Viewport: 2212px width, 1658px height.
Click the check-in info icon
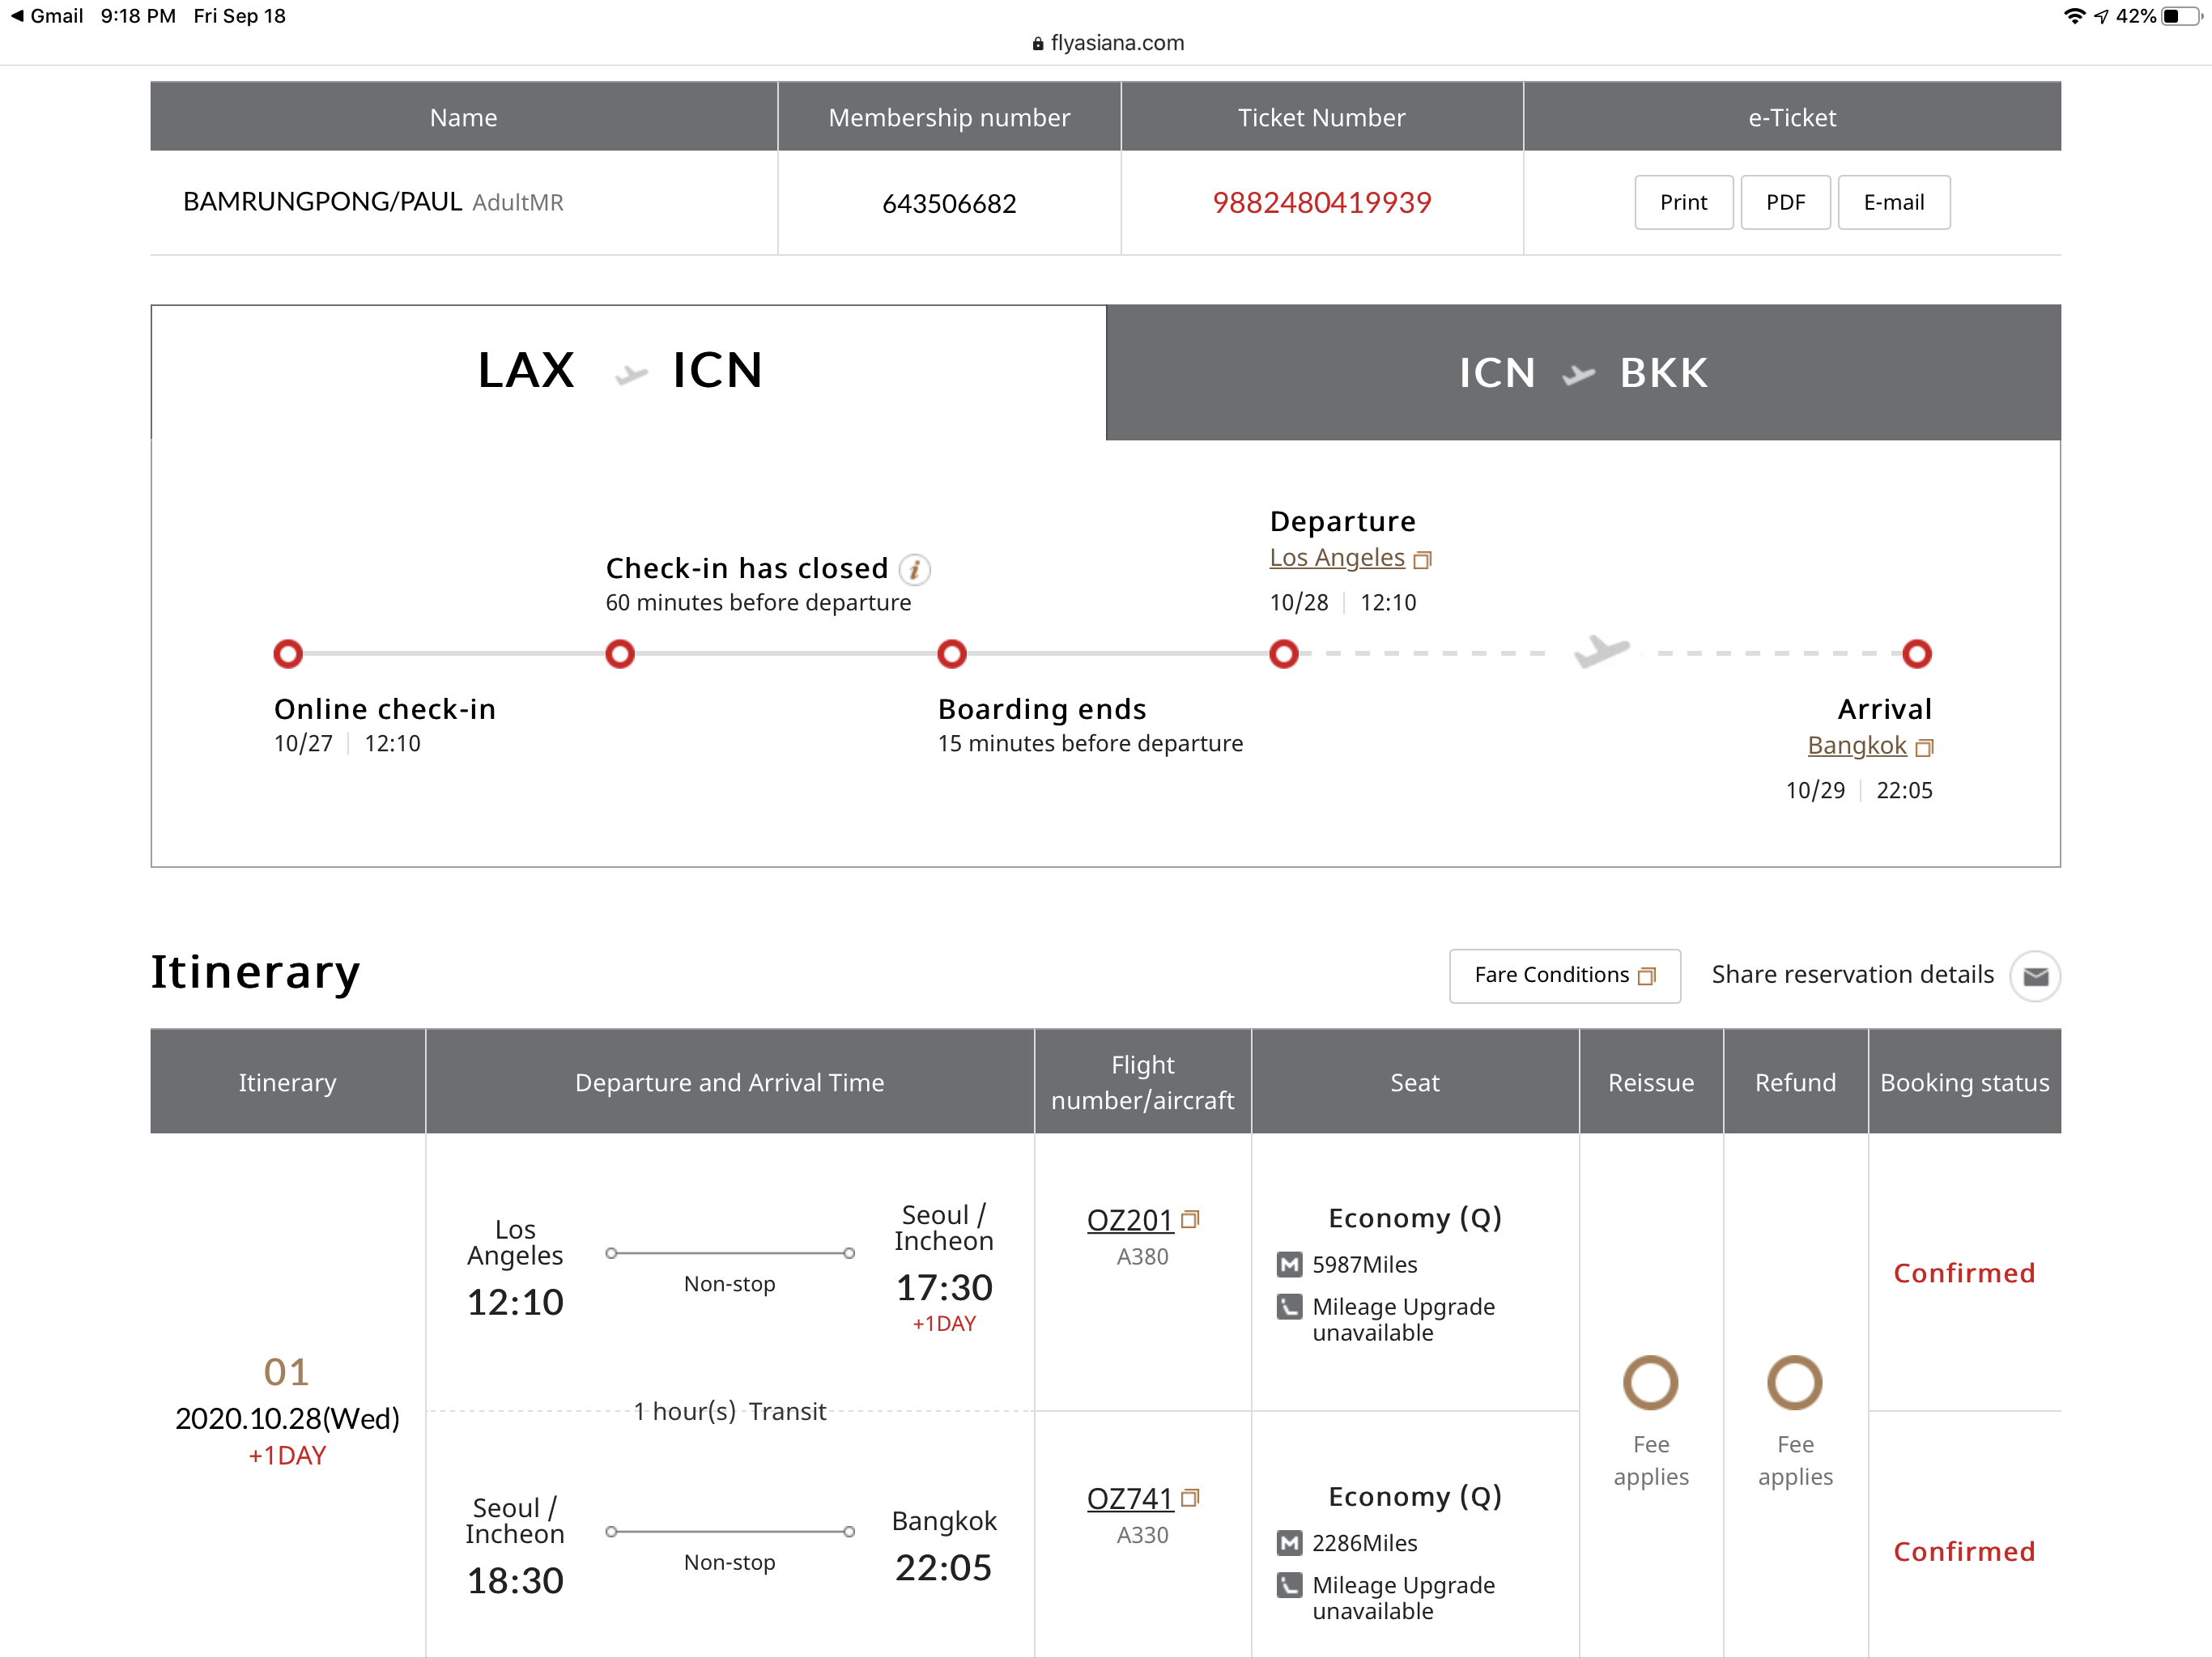(x=914, y=569)
